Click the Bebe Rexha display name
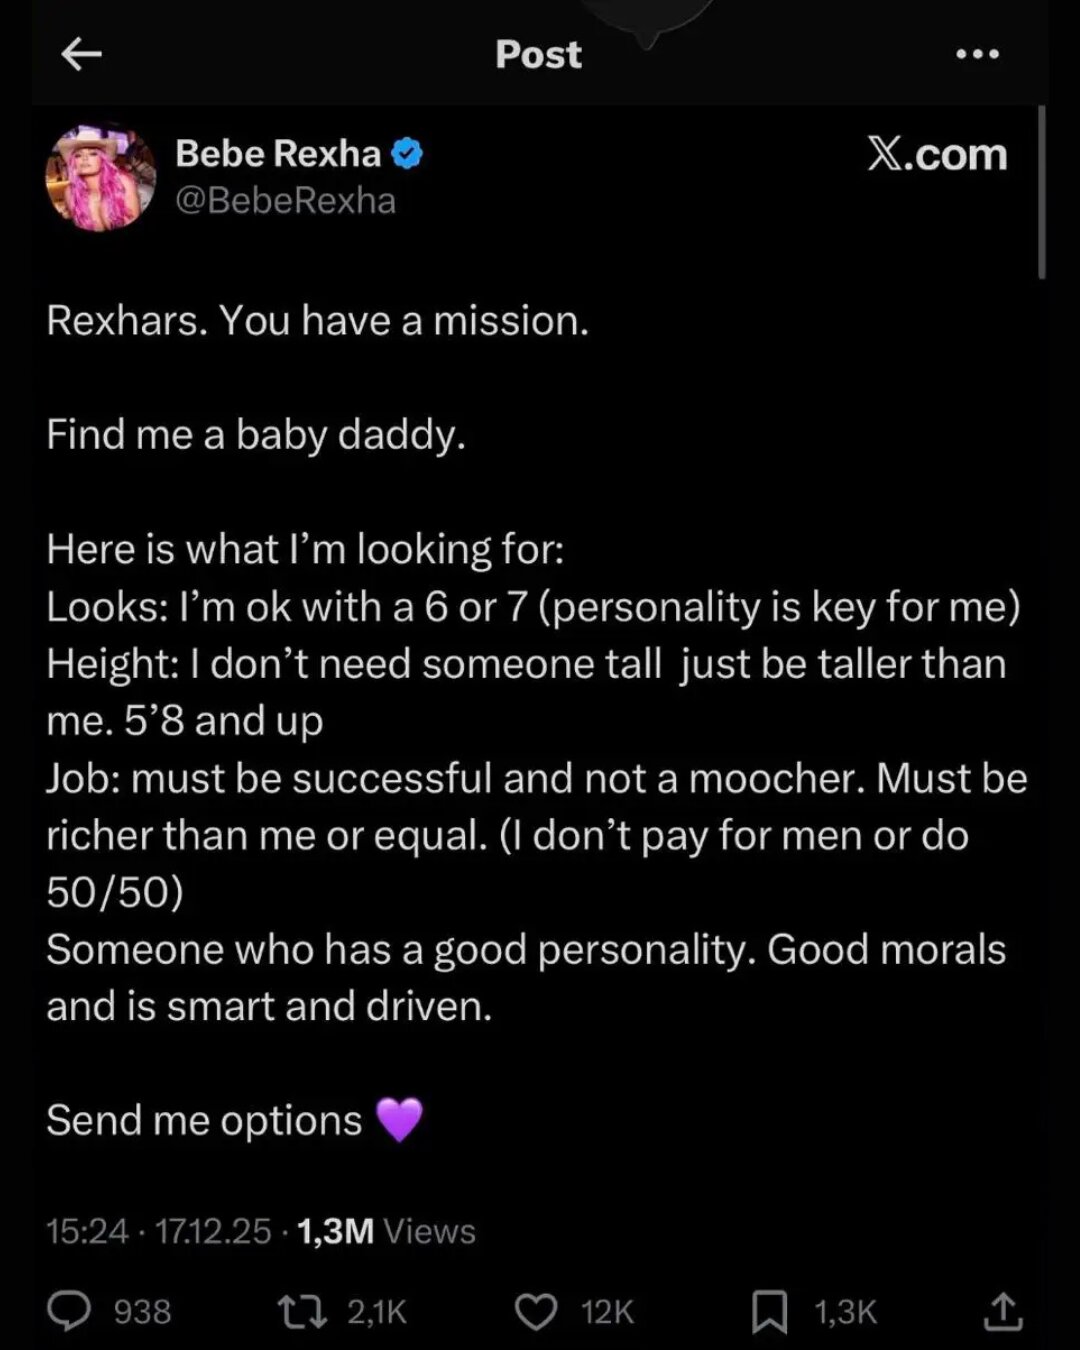This screenshot has height=1350, width=1080. [x=278, y=154]
